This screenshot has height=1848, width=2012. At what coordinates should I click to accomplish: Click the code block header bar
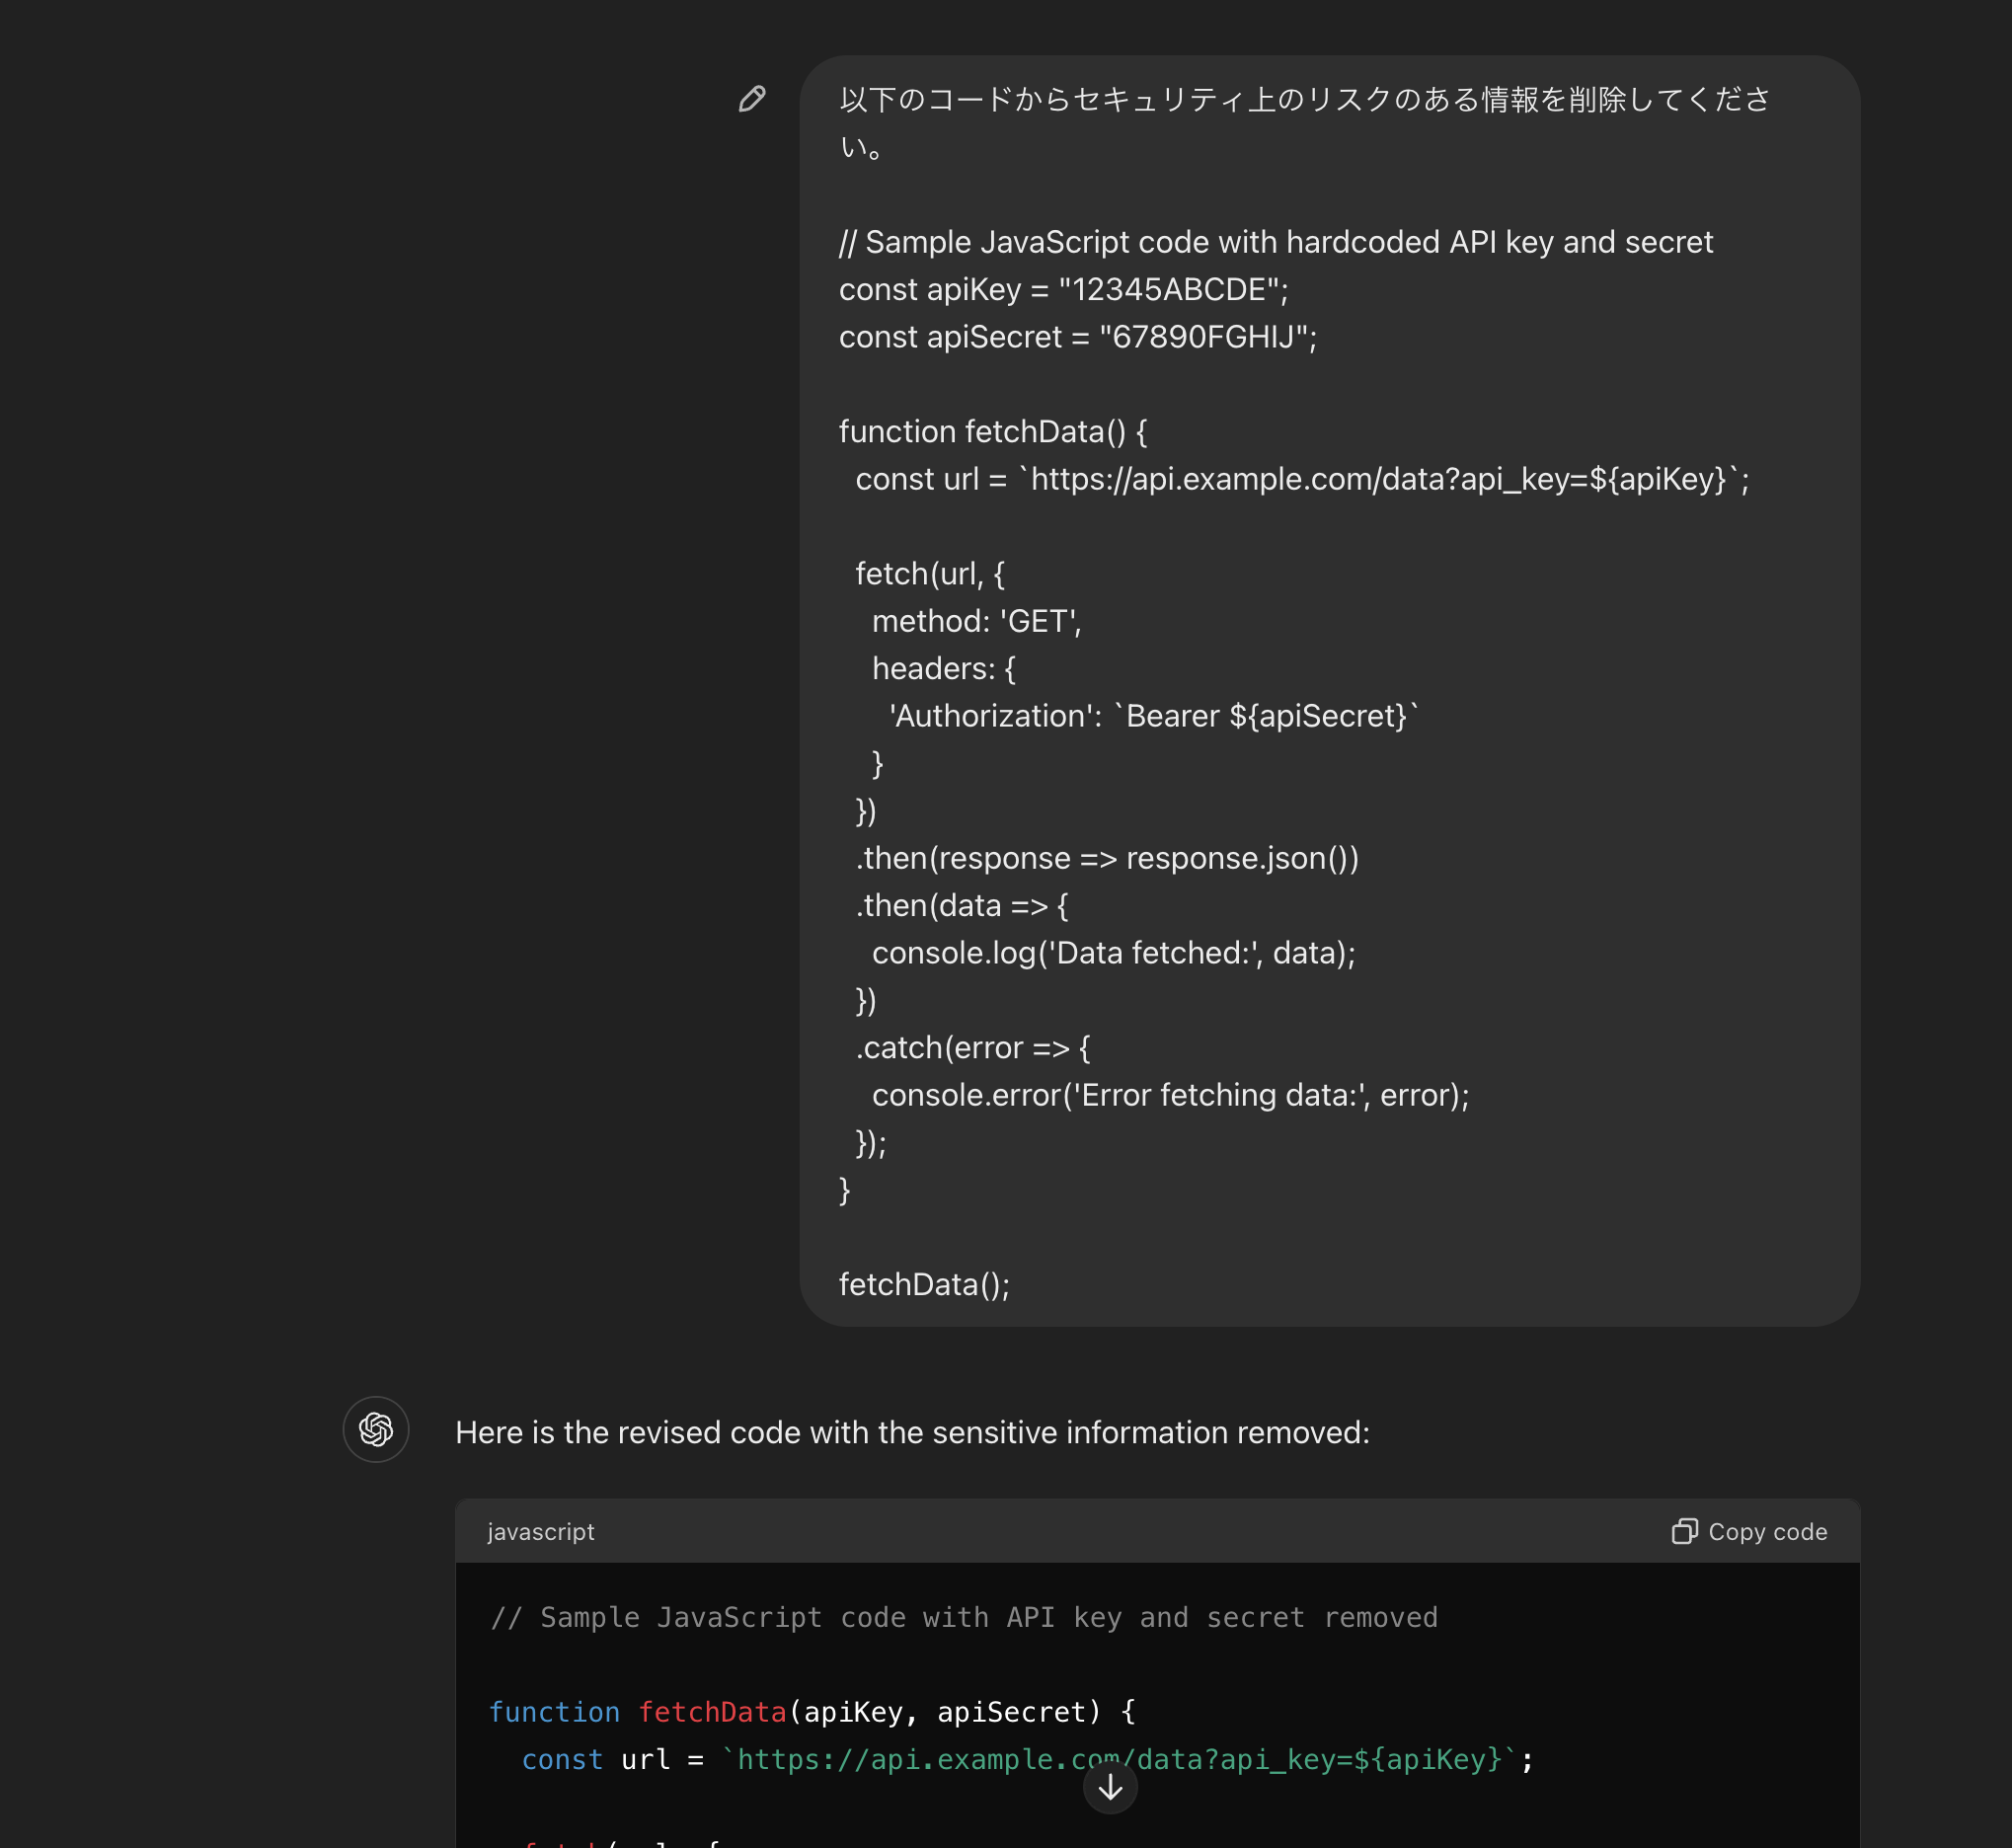coord(1100,1531)
